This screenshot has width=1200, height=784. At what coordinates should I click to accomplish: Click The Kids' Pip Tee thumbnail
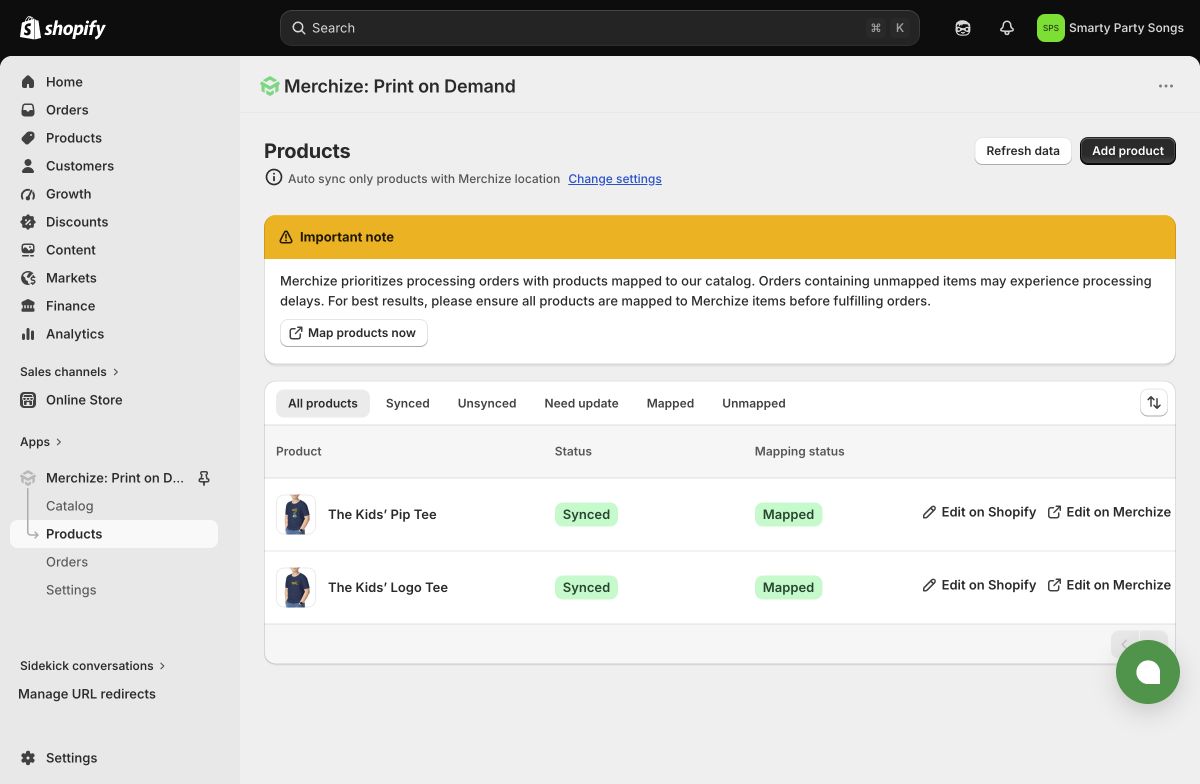[x=296, y=514]
